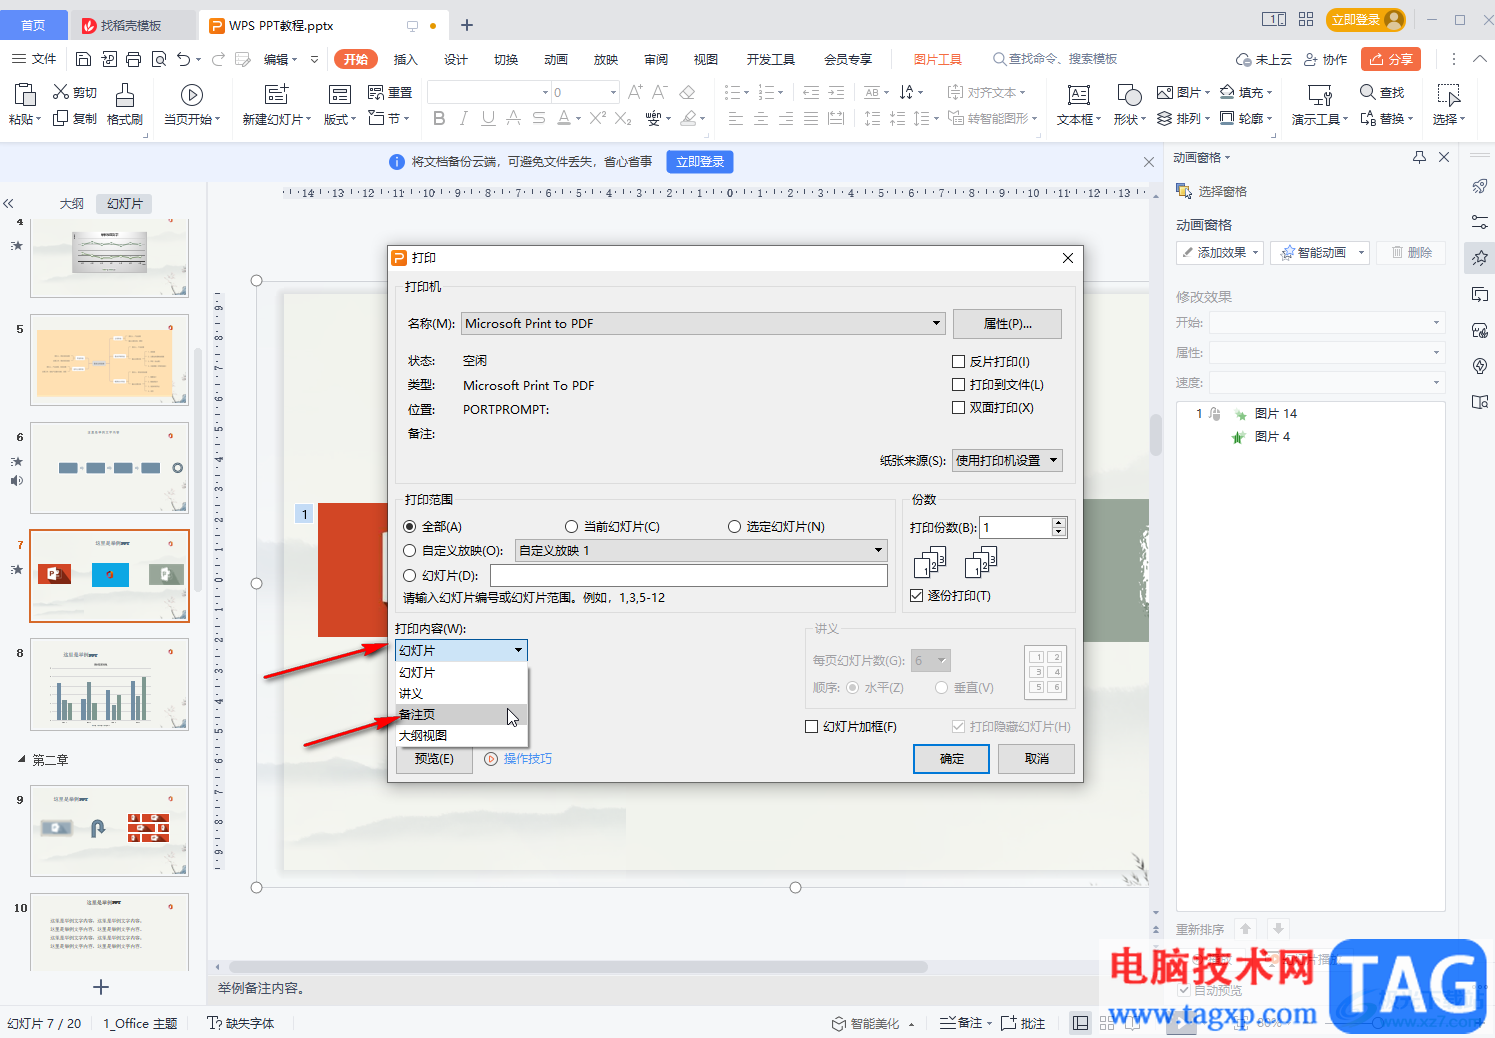
Task: Click the Text Box icon
Action: point(1078,95)
